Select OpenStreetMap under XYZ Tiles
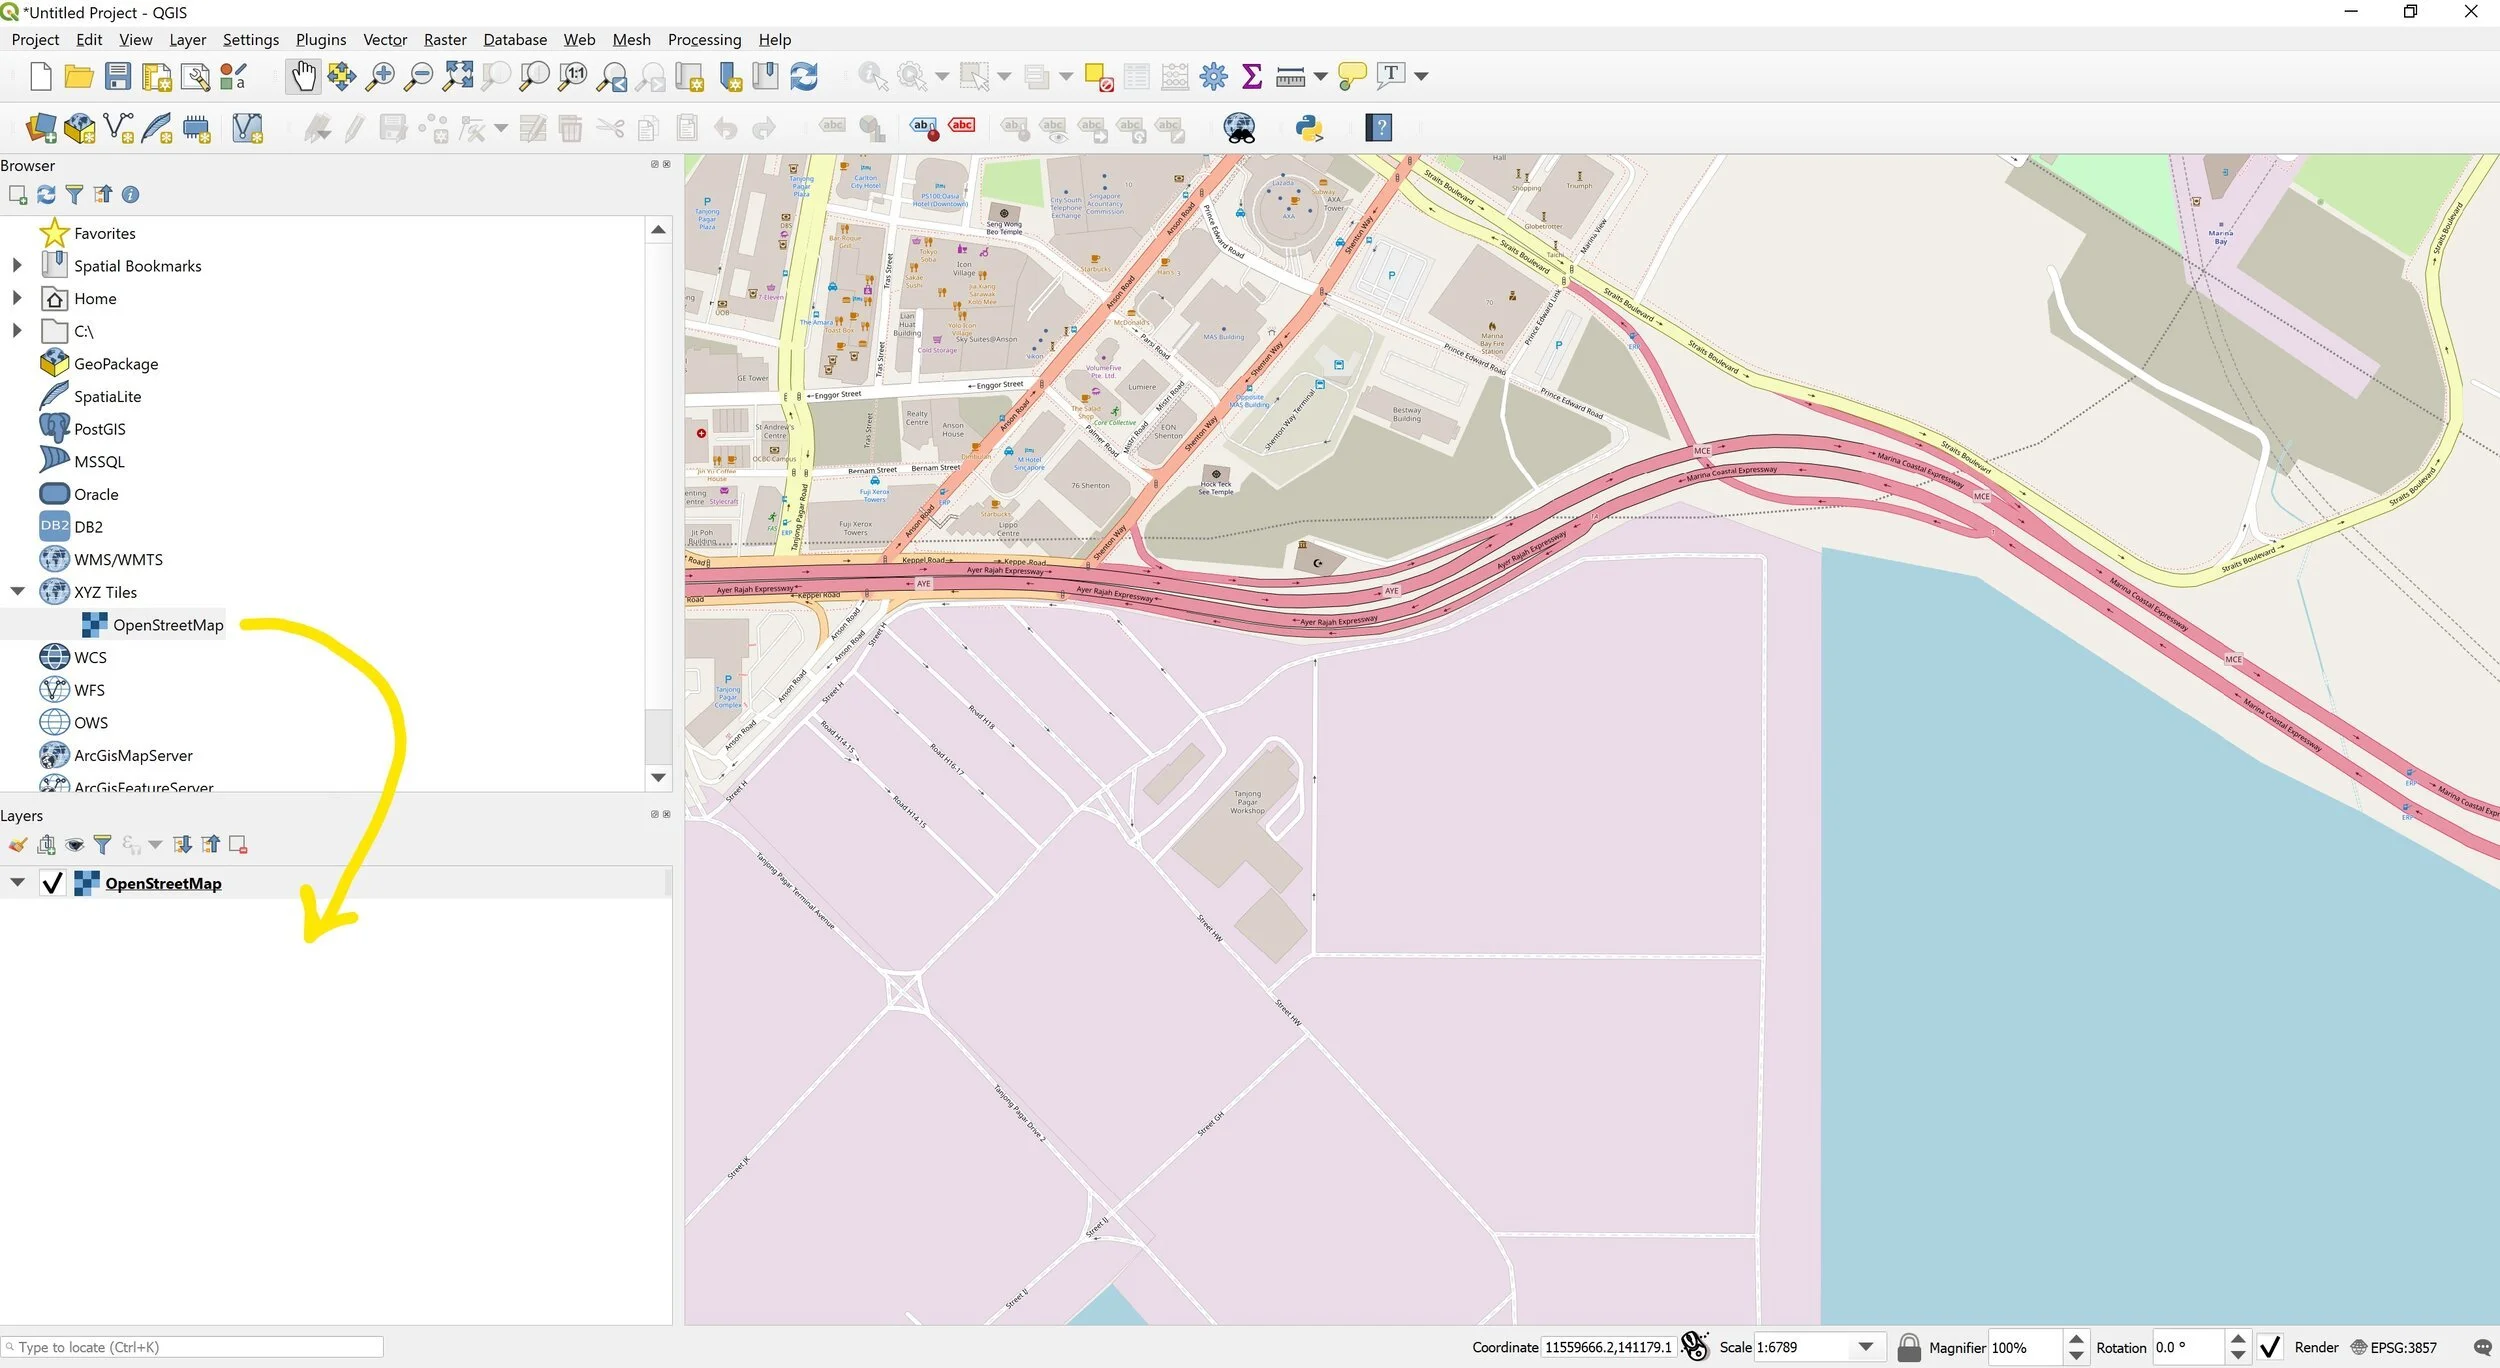2500x1368 pixels. click(x=167, y=625)
